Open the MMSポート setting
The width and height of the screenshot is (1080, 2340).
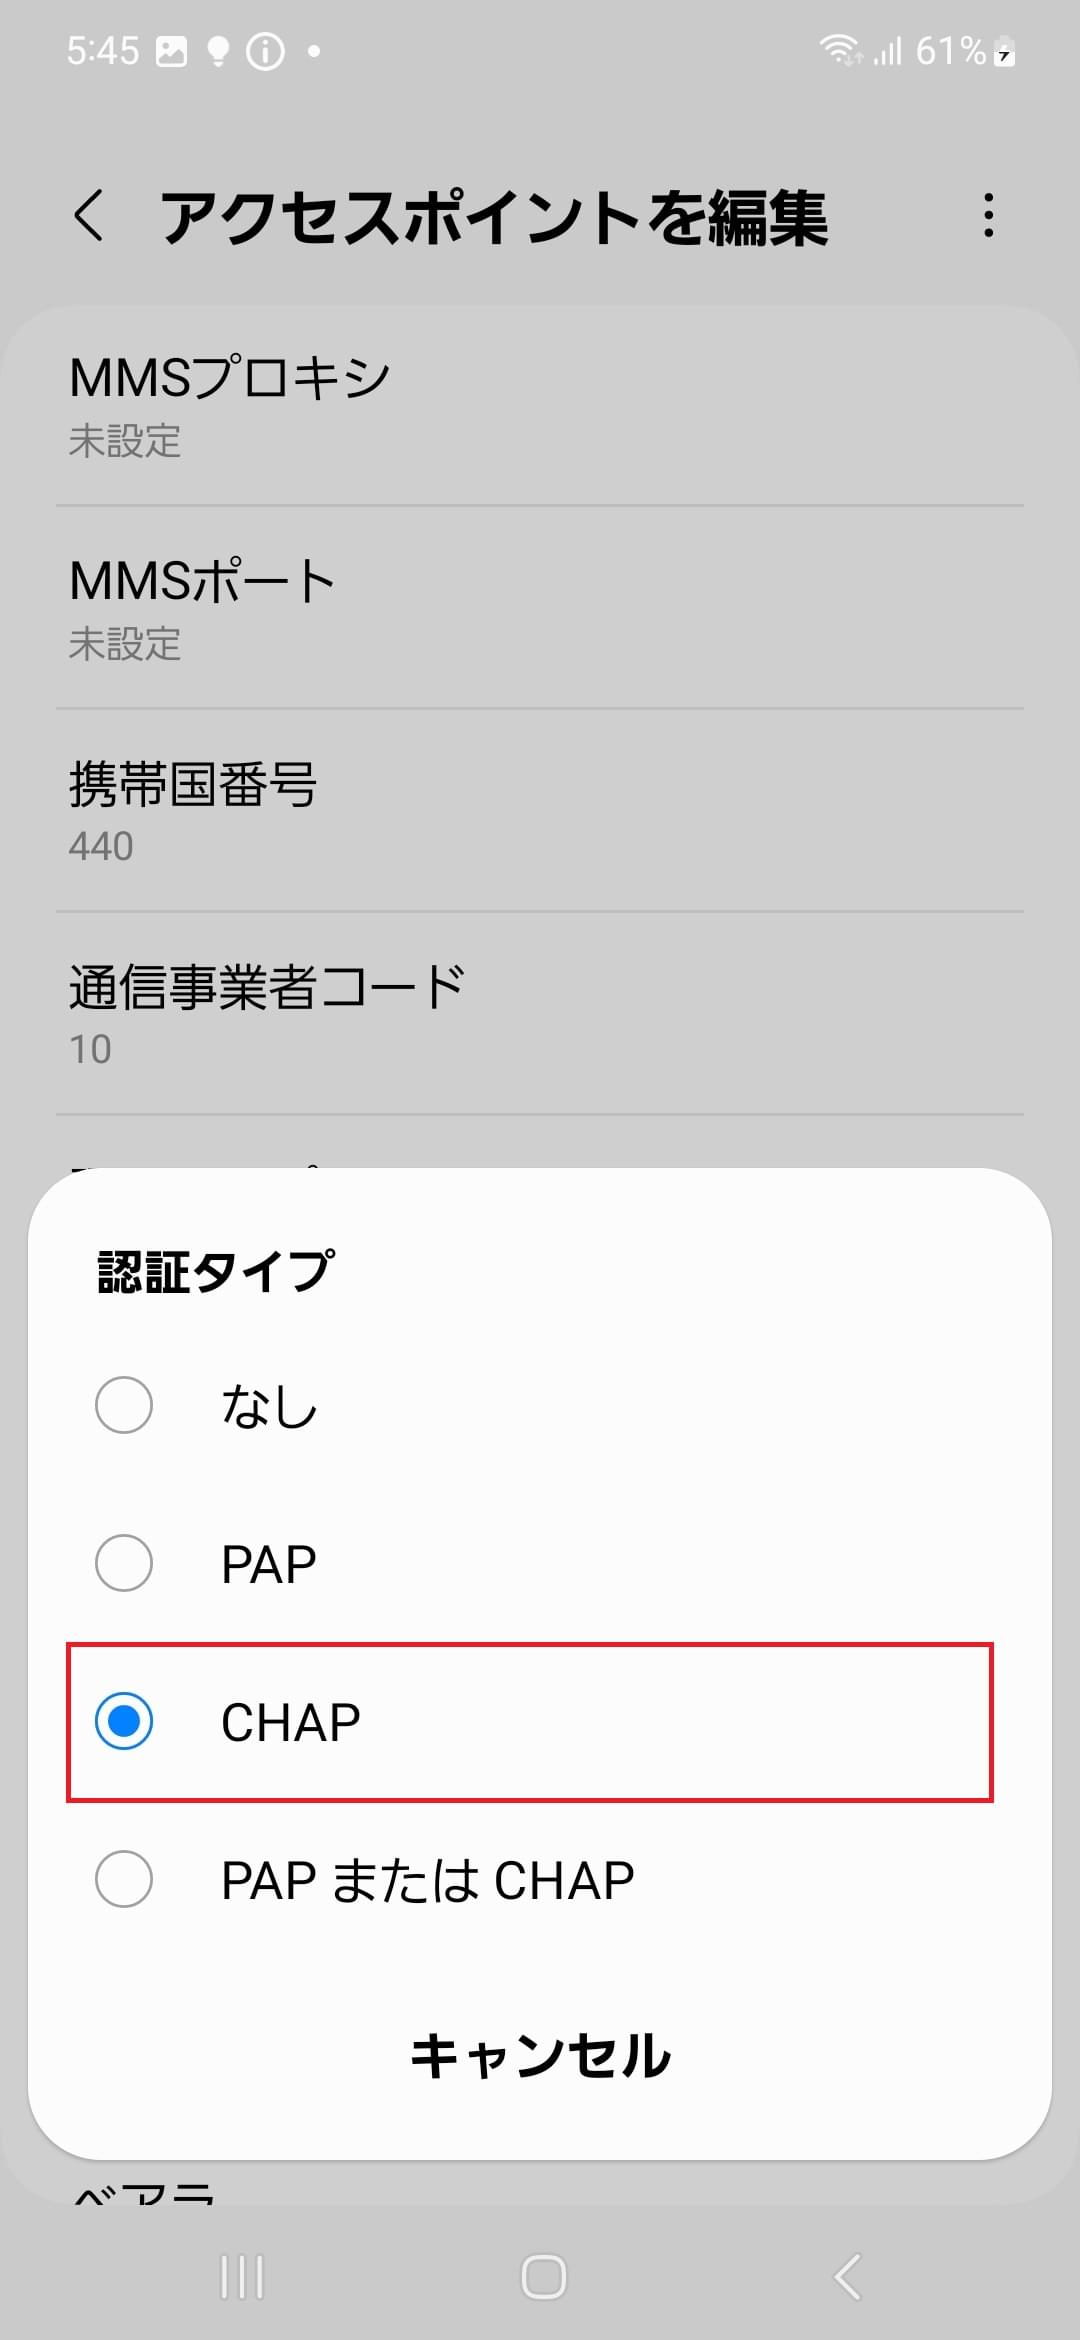[540, 607]
